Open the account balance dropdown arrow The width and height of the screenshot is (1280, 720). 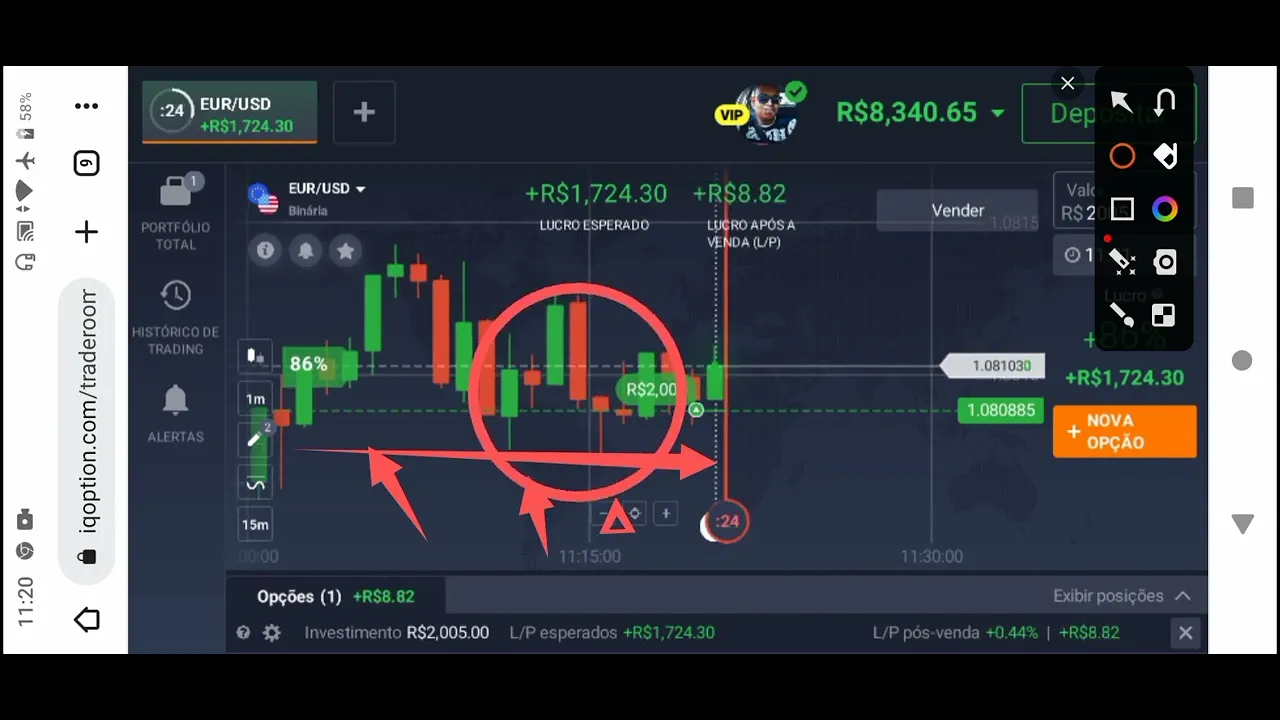point(997,113)
